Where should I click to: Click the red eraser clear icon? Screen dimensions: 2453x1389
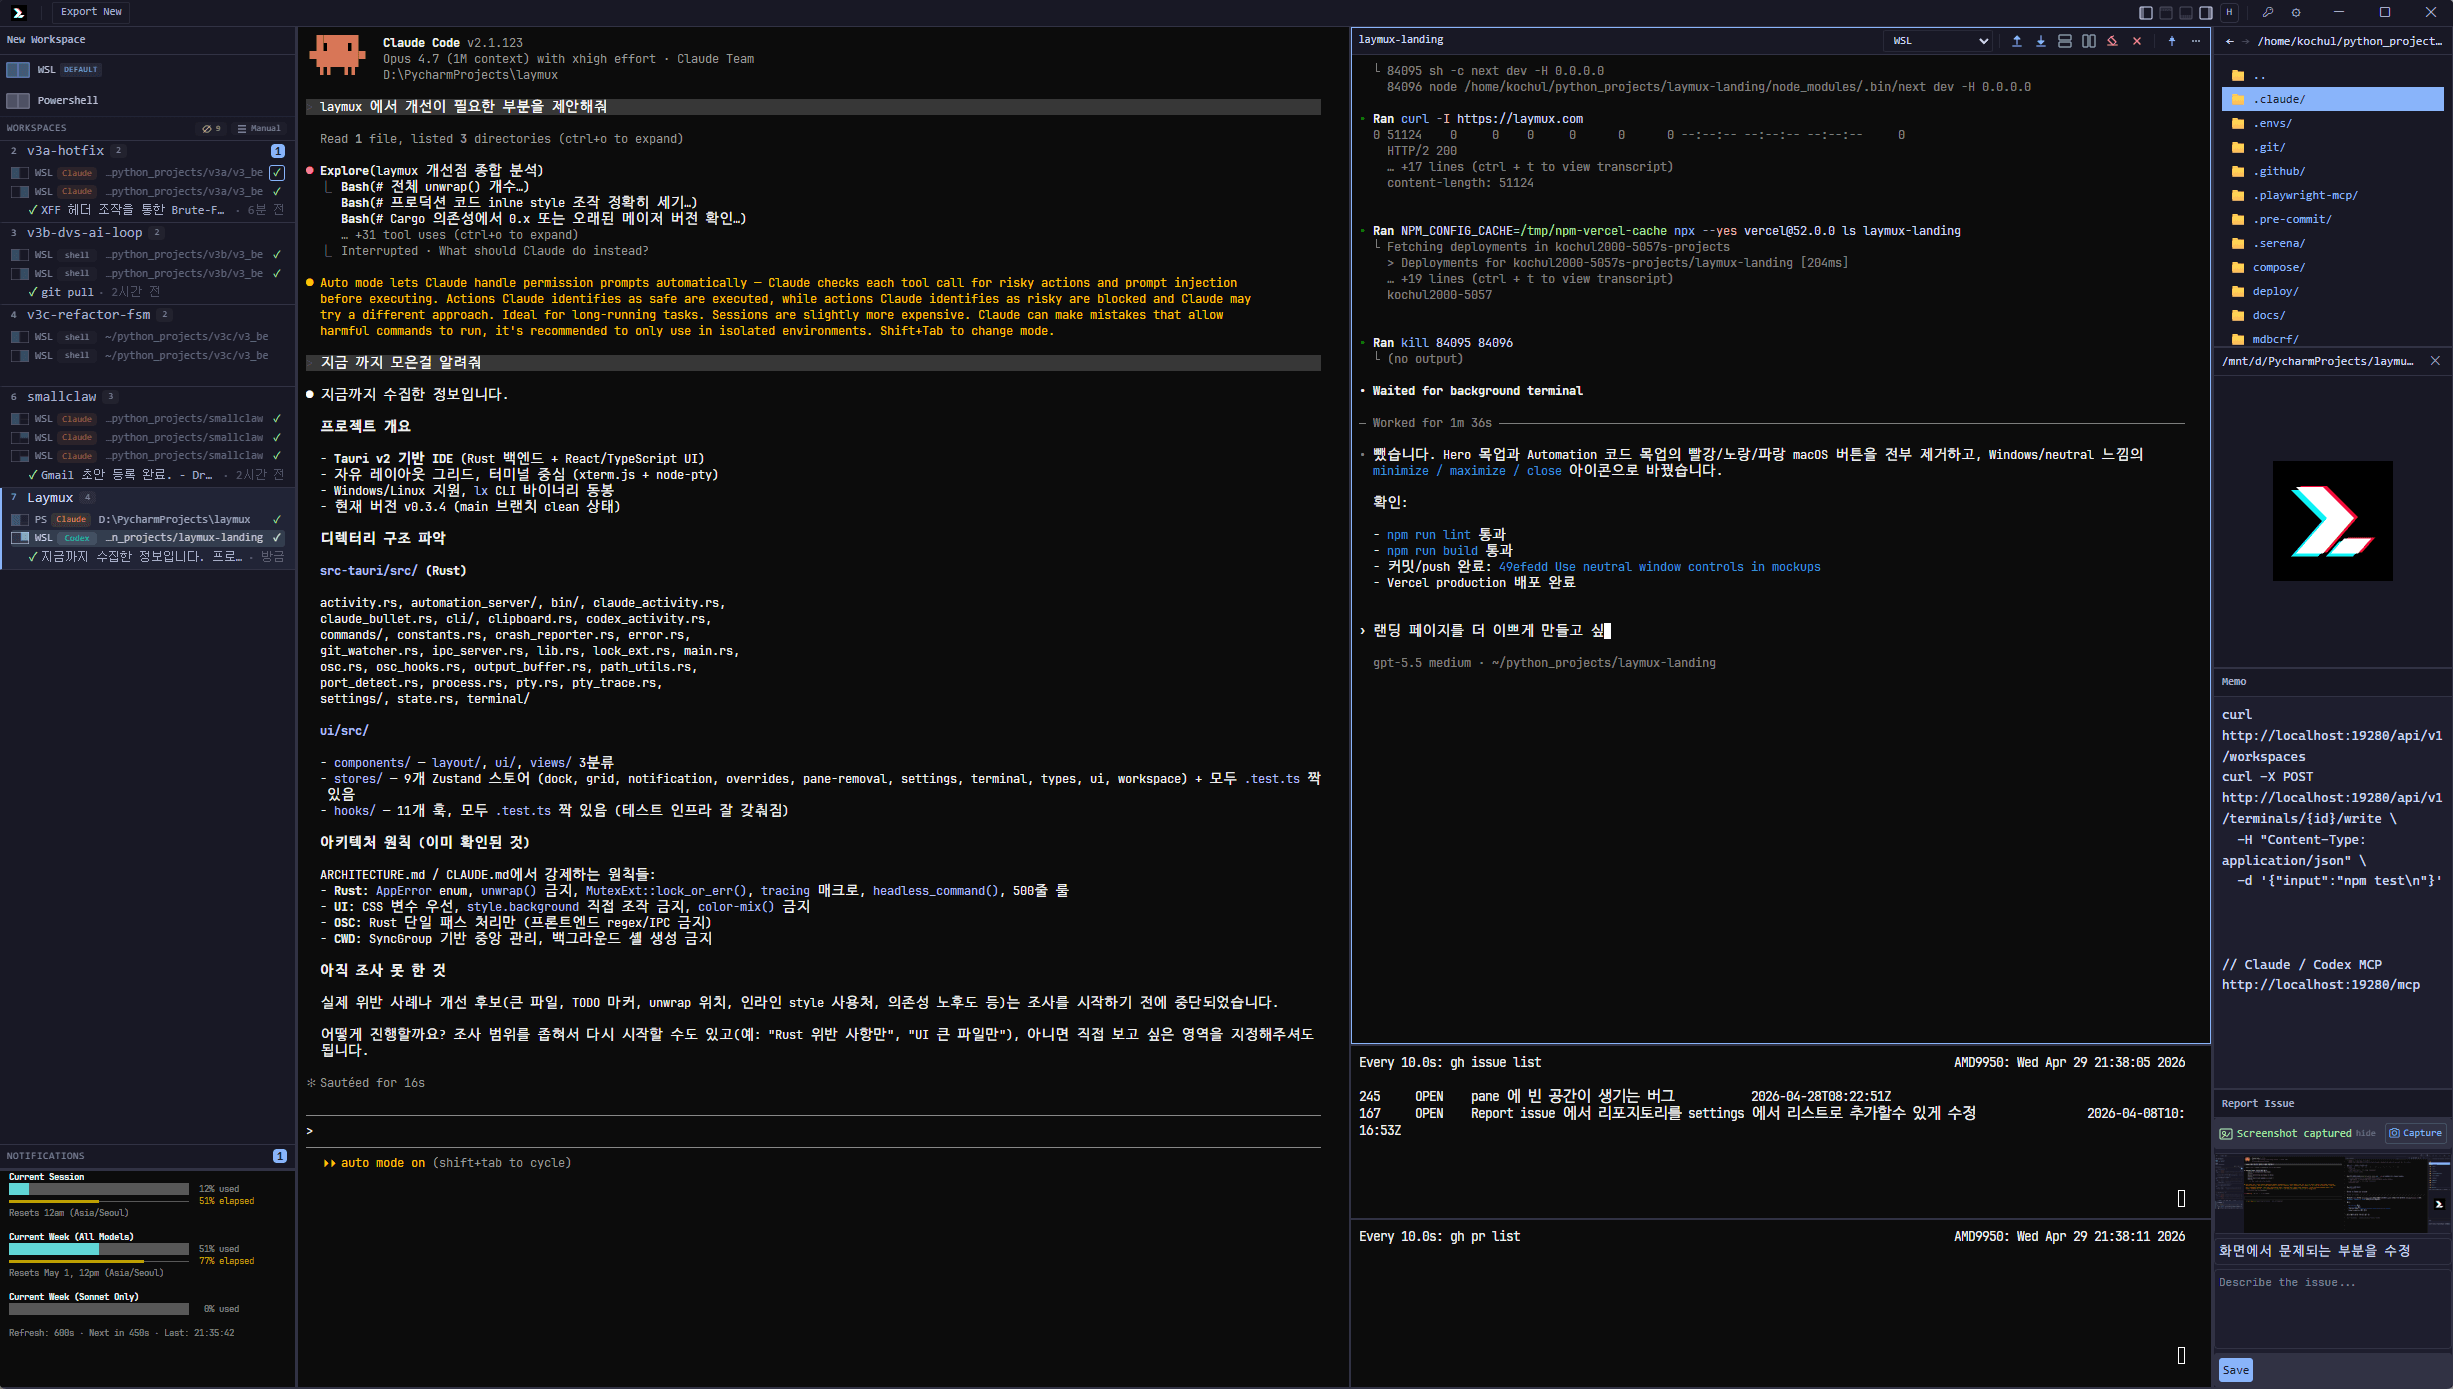pyautogui.click(x=2112, y=41)
